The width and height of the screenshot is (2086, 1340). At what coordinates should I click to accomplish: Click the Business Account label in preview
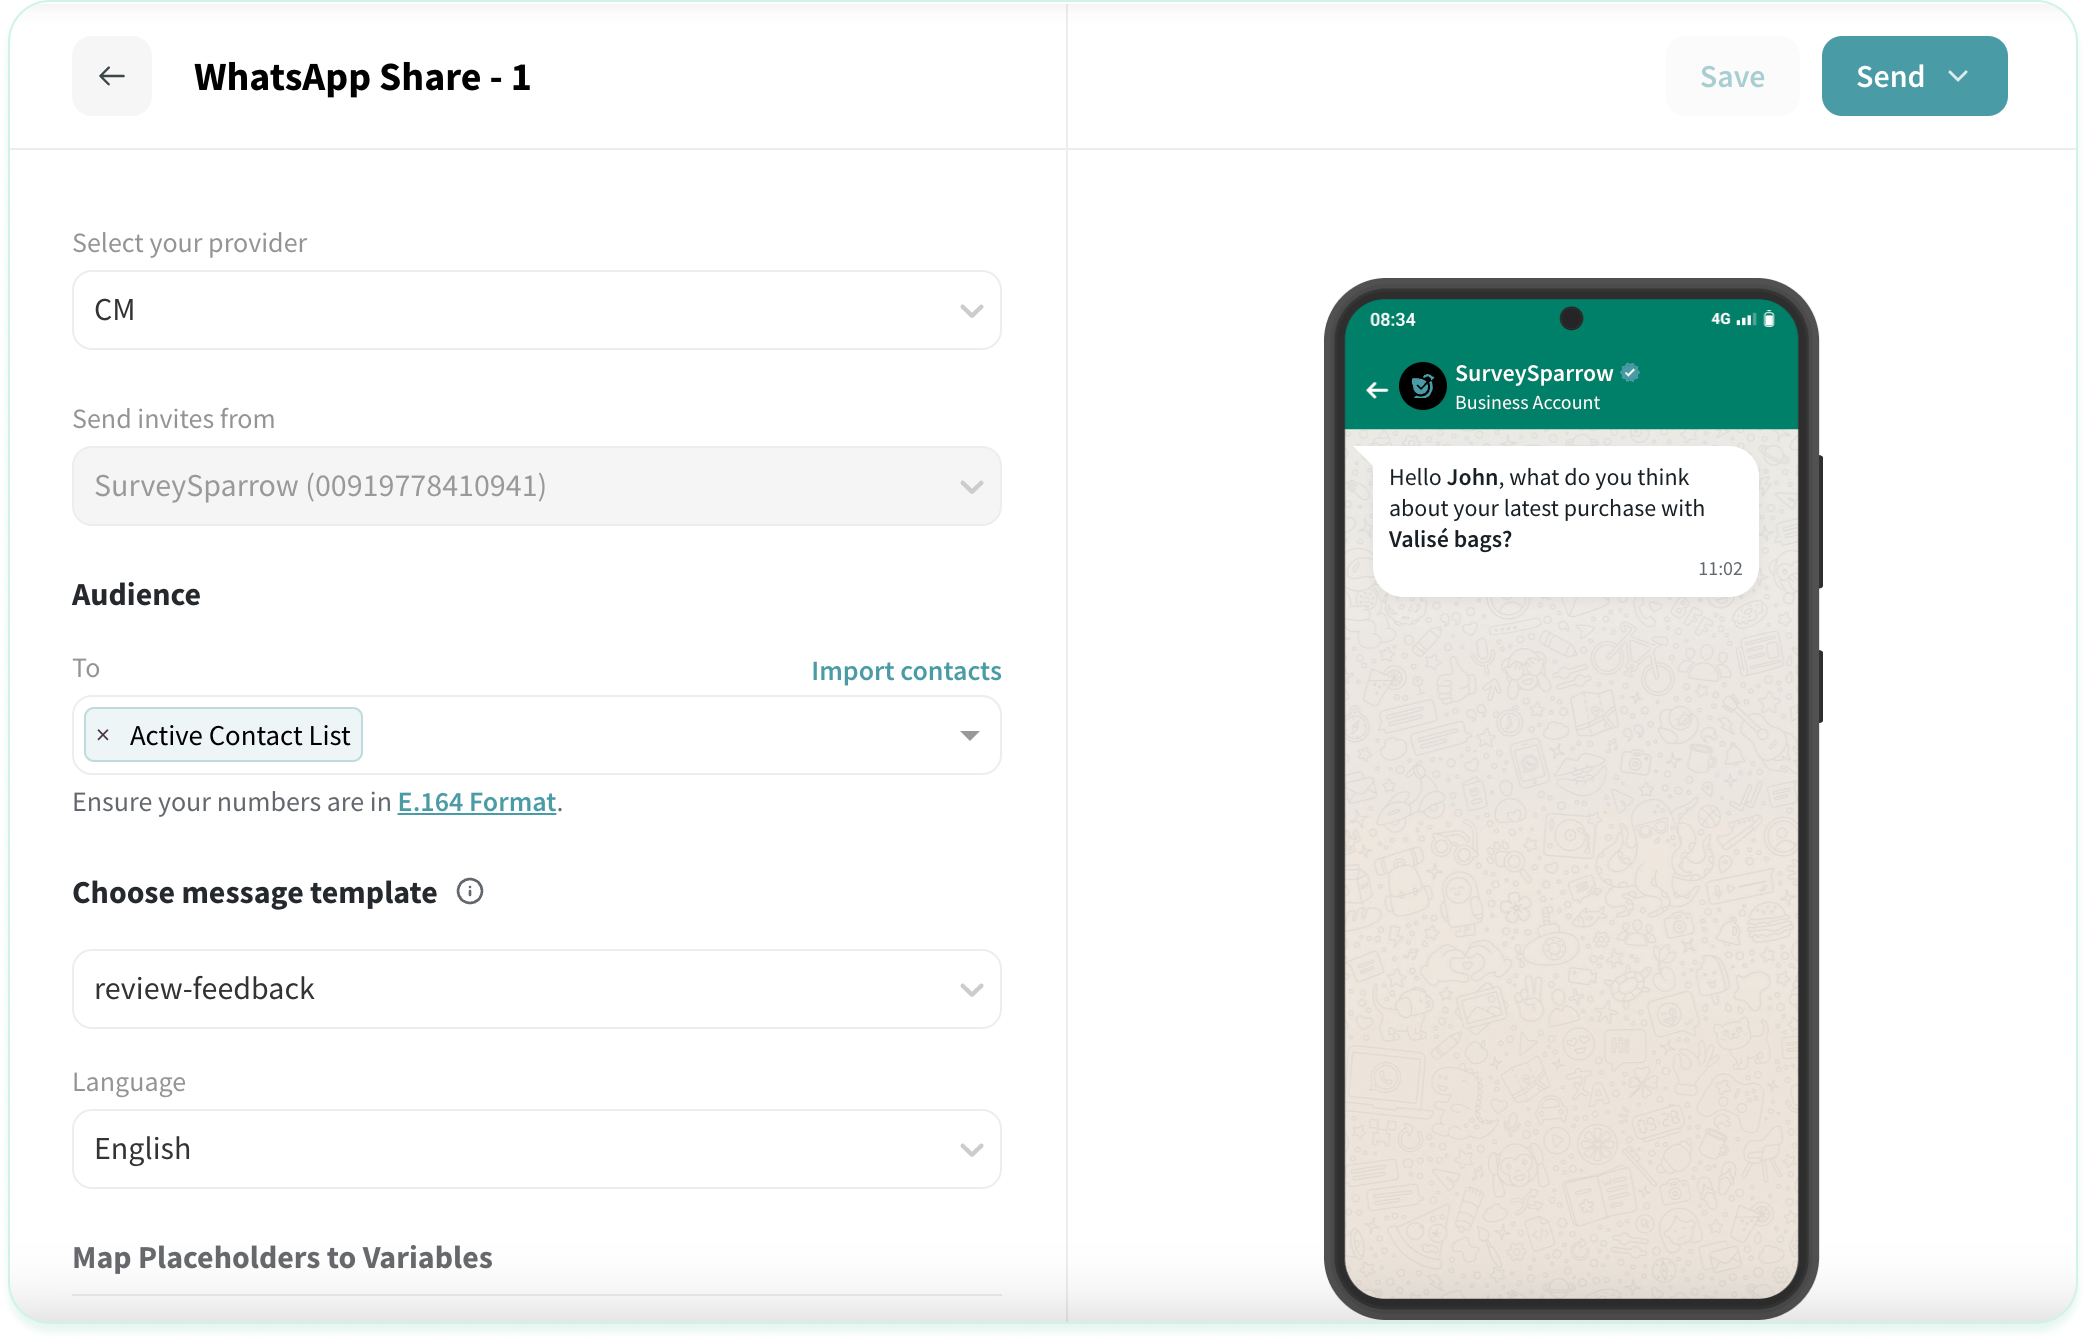point(1527,402)
